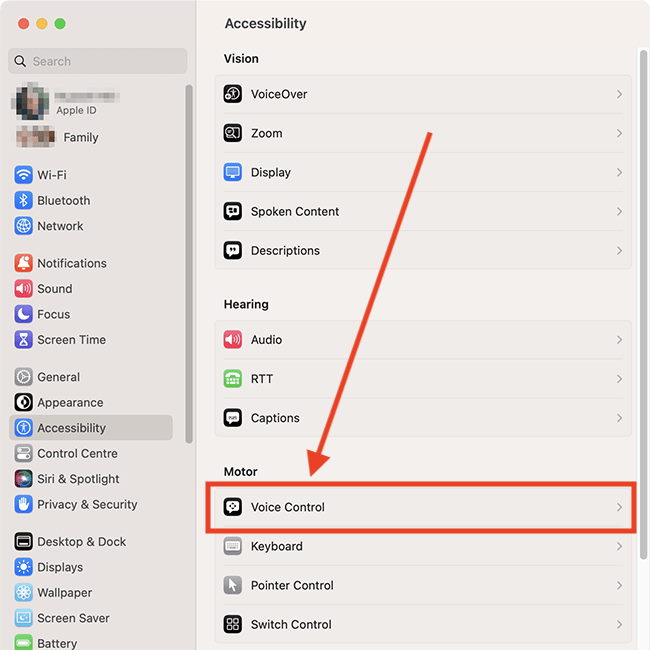Screen dimensions: 650x650
Task: Click the Sound speaker icon in sidebar
Action: pos(24,289)
